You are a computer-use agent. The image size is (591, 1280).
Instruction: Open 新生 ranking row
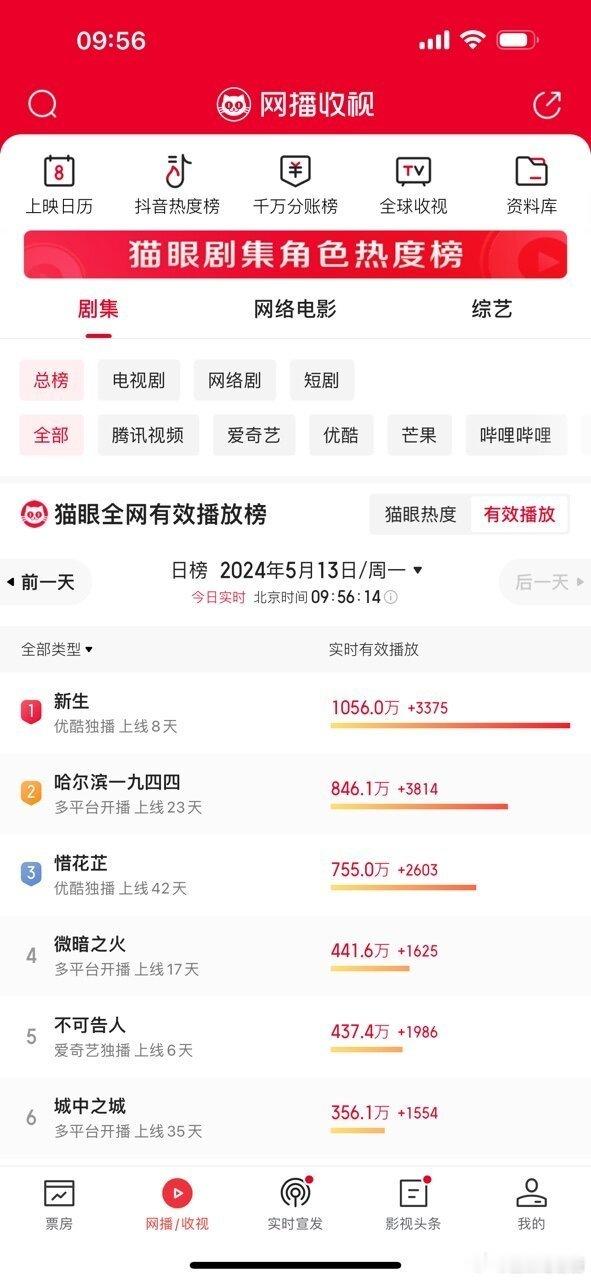pos(295,713)
